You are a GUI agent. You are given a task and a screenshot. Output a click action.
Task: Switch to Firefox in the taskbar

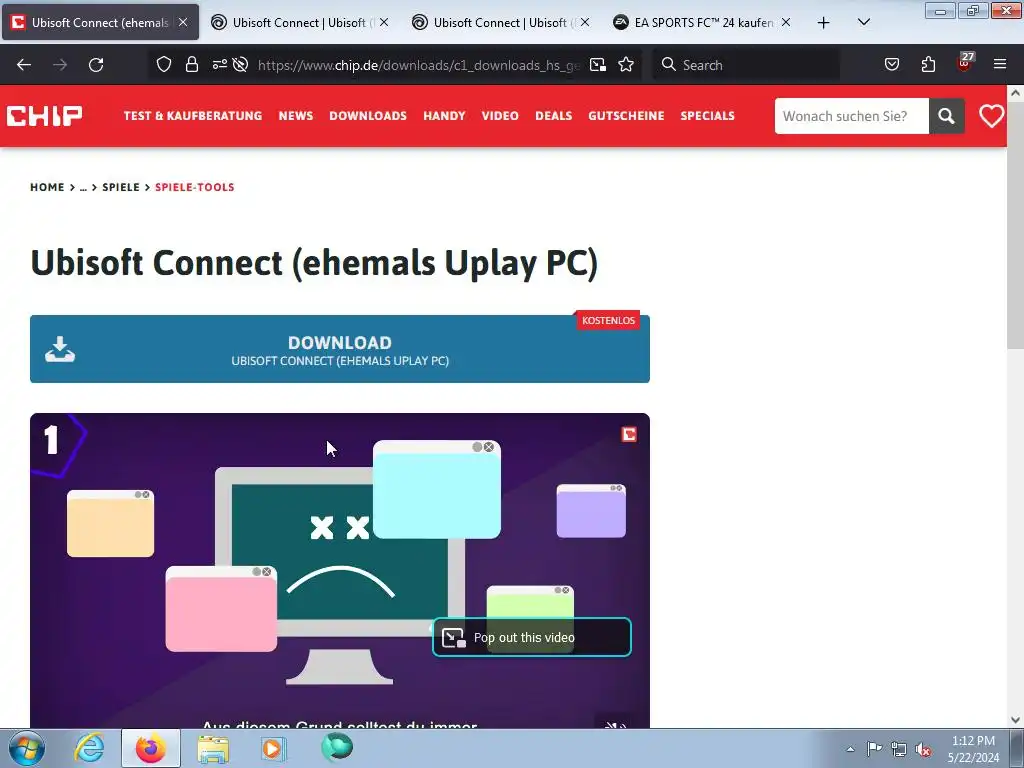tap(151, 748)
